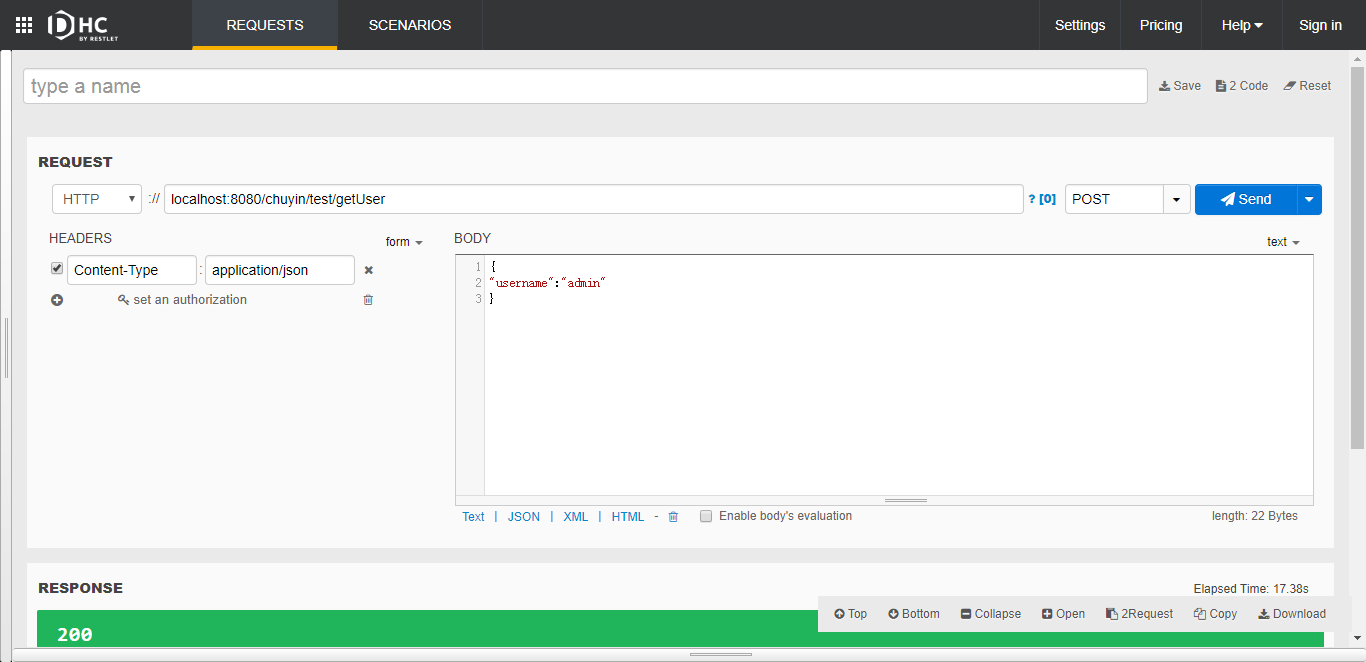
Task: Click the bottom panel resize handle
Action: (x=721, y=655)
